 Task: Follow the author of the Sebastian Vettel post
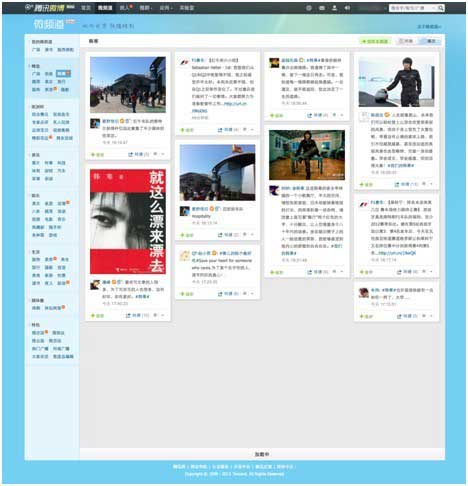point(187,130)
